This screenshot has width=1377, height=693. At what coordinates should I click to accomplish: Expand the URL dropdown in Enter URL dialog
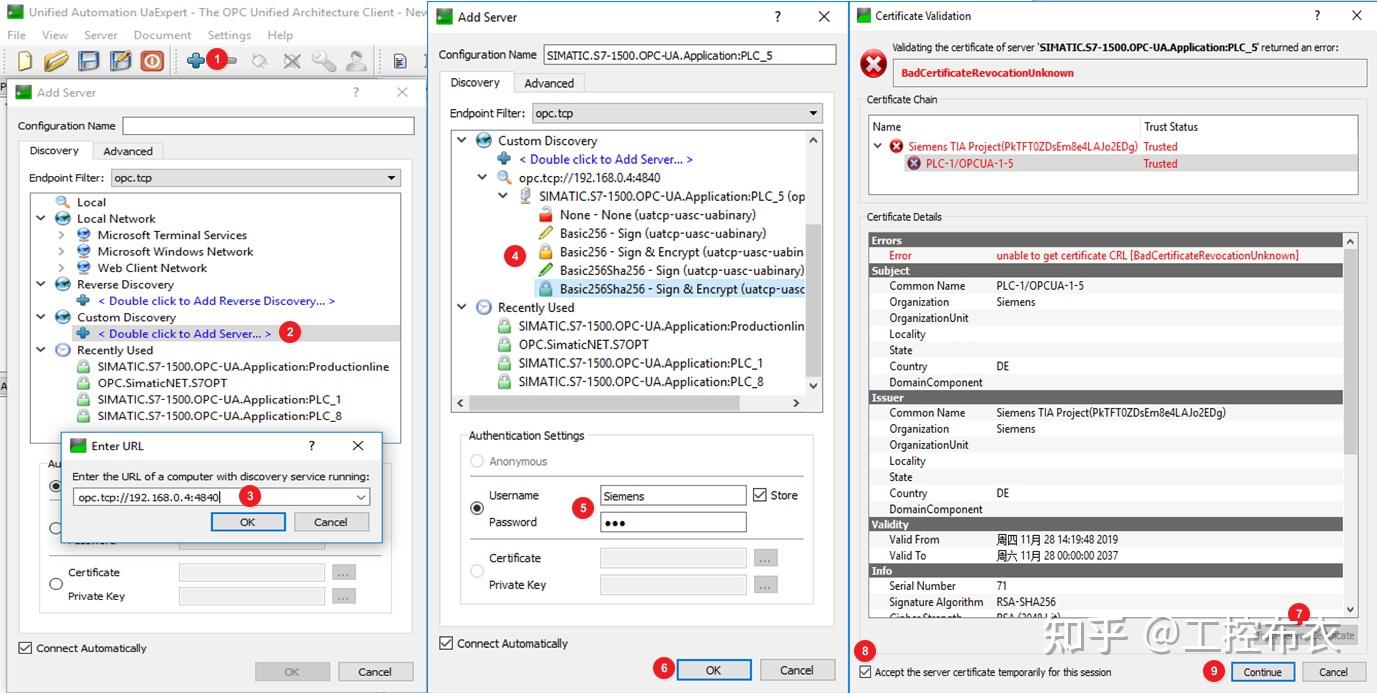click(x=361, y=497)
